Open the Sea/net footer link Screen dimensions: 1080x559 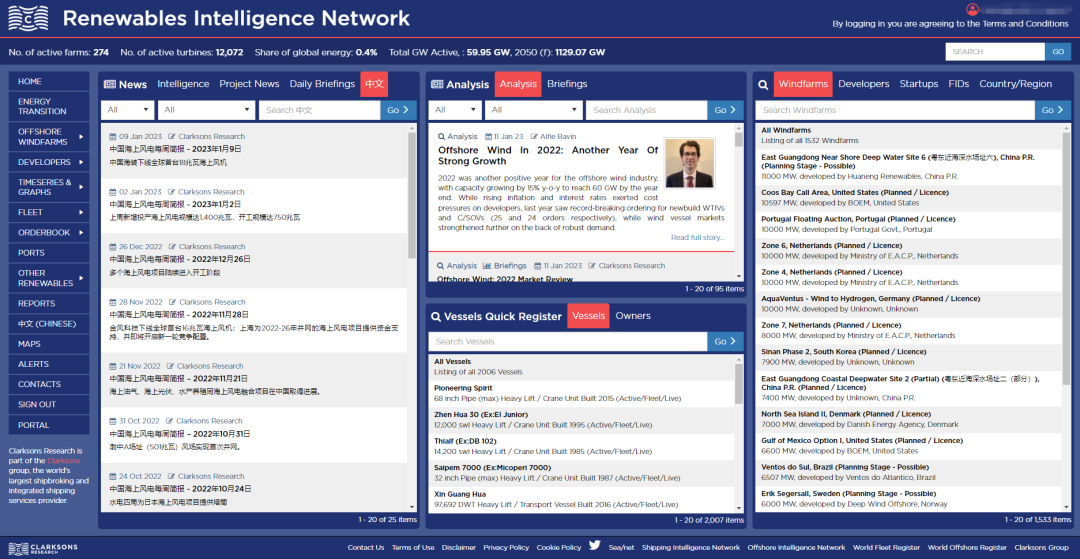tap(621, 548)
